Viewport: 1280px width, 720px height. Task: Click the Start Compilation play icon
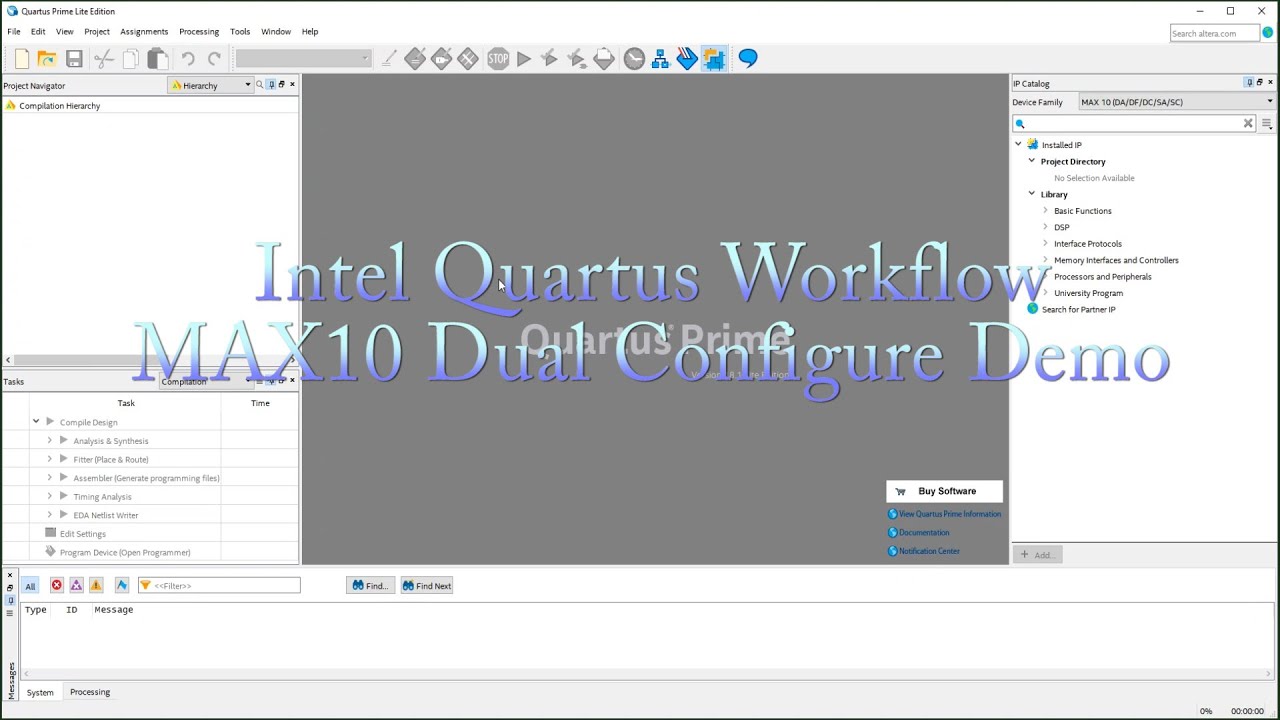[524, 59]
